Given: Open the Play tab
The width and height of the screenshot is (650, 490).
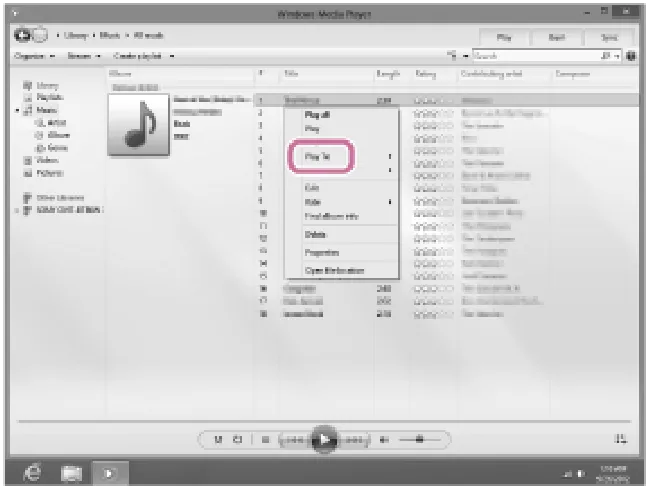Looking at the screenshot, I should pyautogui.click(x=504, y=37).
